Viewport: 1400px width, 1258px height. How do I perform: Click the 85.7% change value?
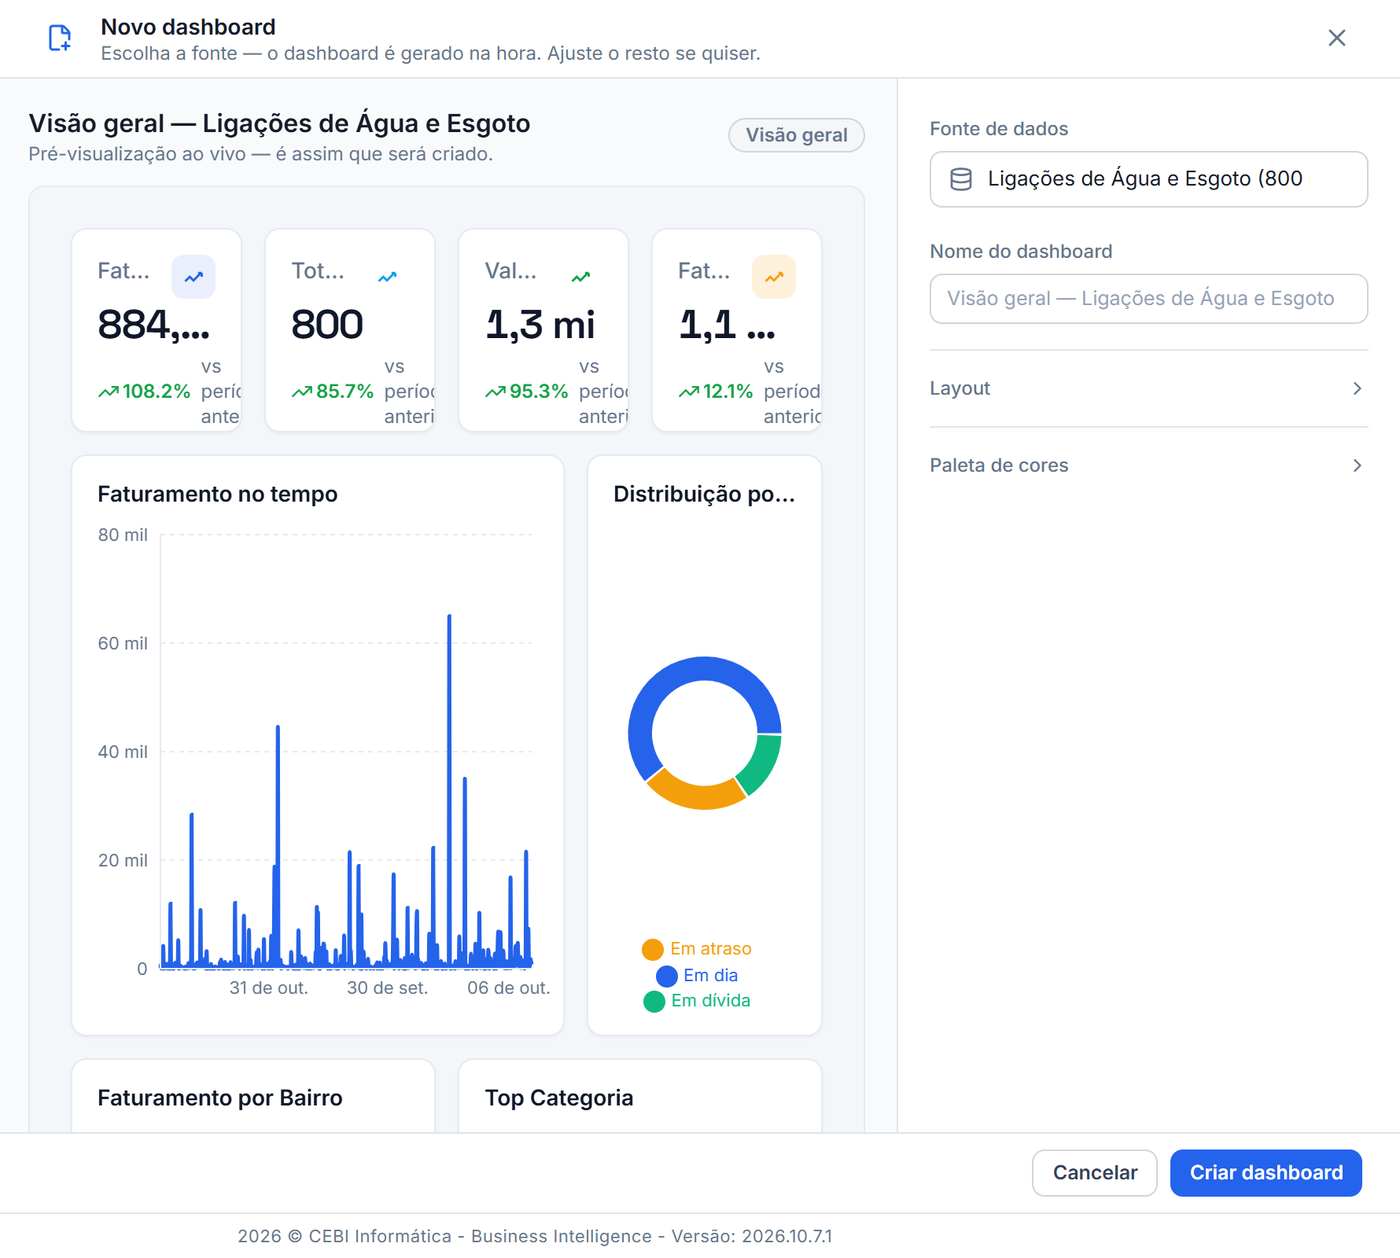(345, 392)
